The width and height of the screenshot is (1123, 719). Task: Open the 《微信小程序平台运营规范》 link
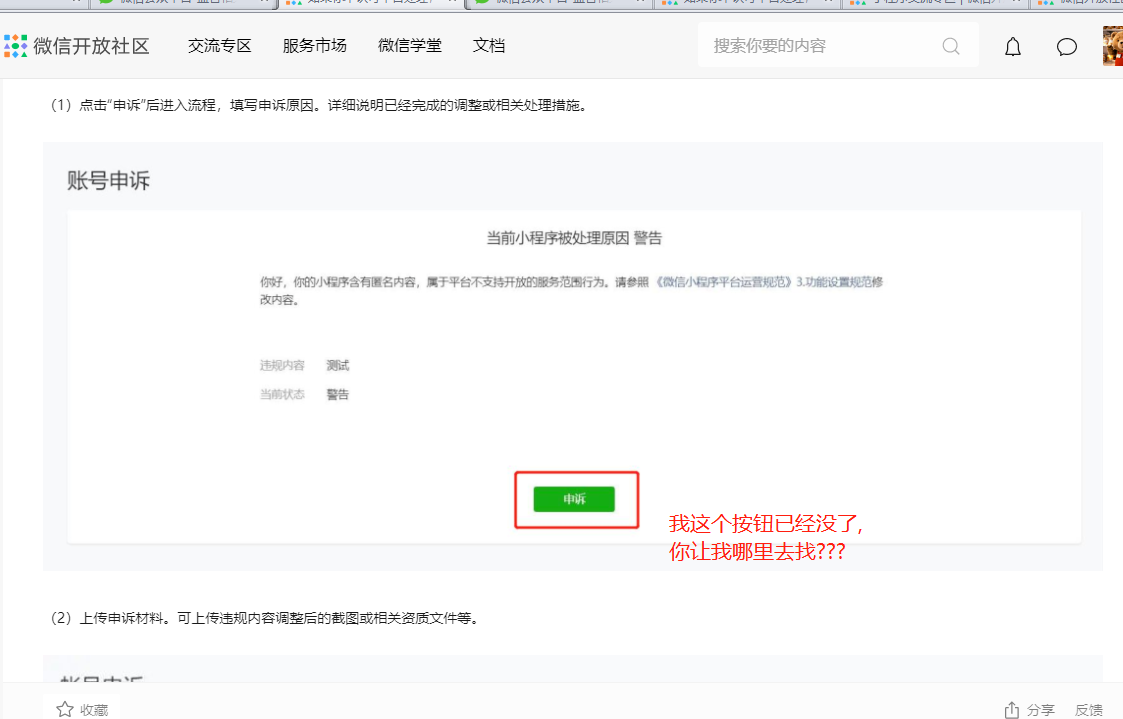coord(723,282)
